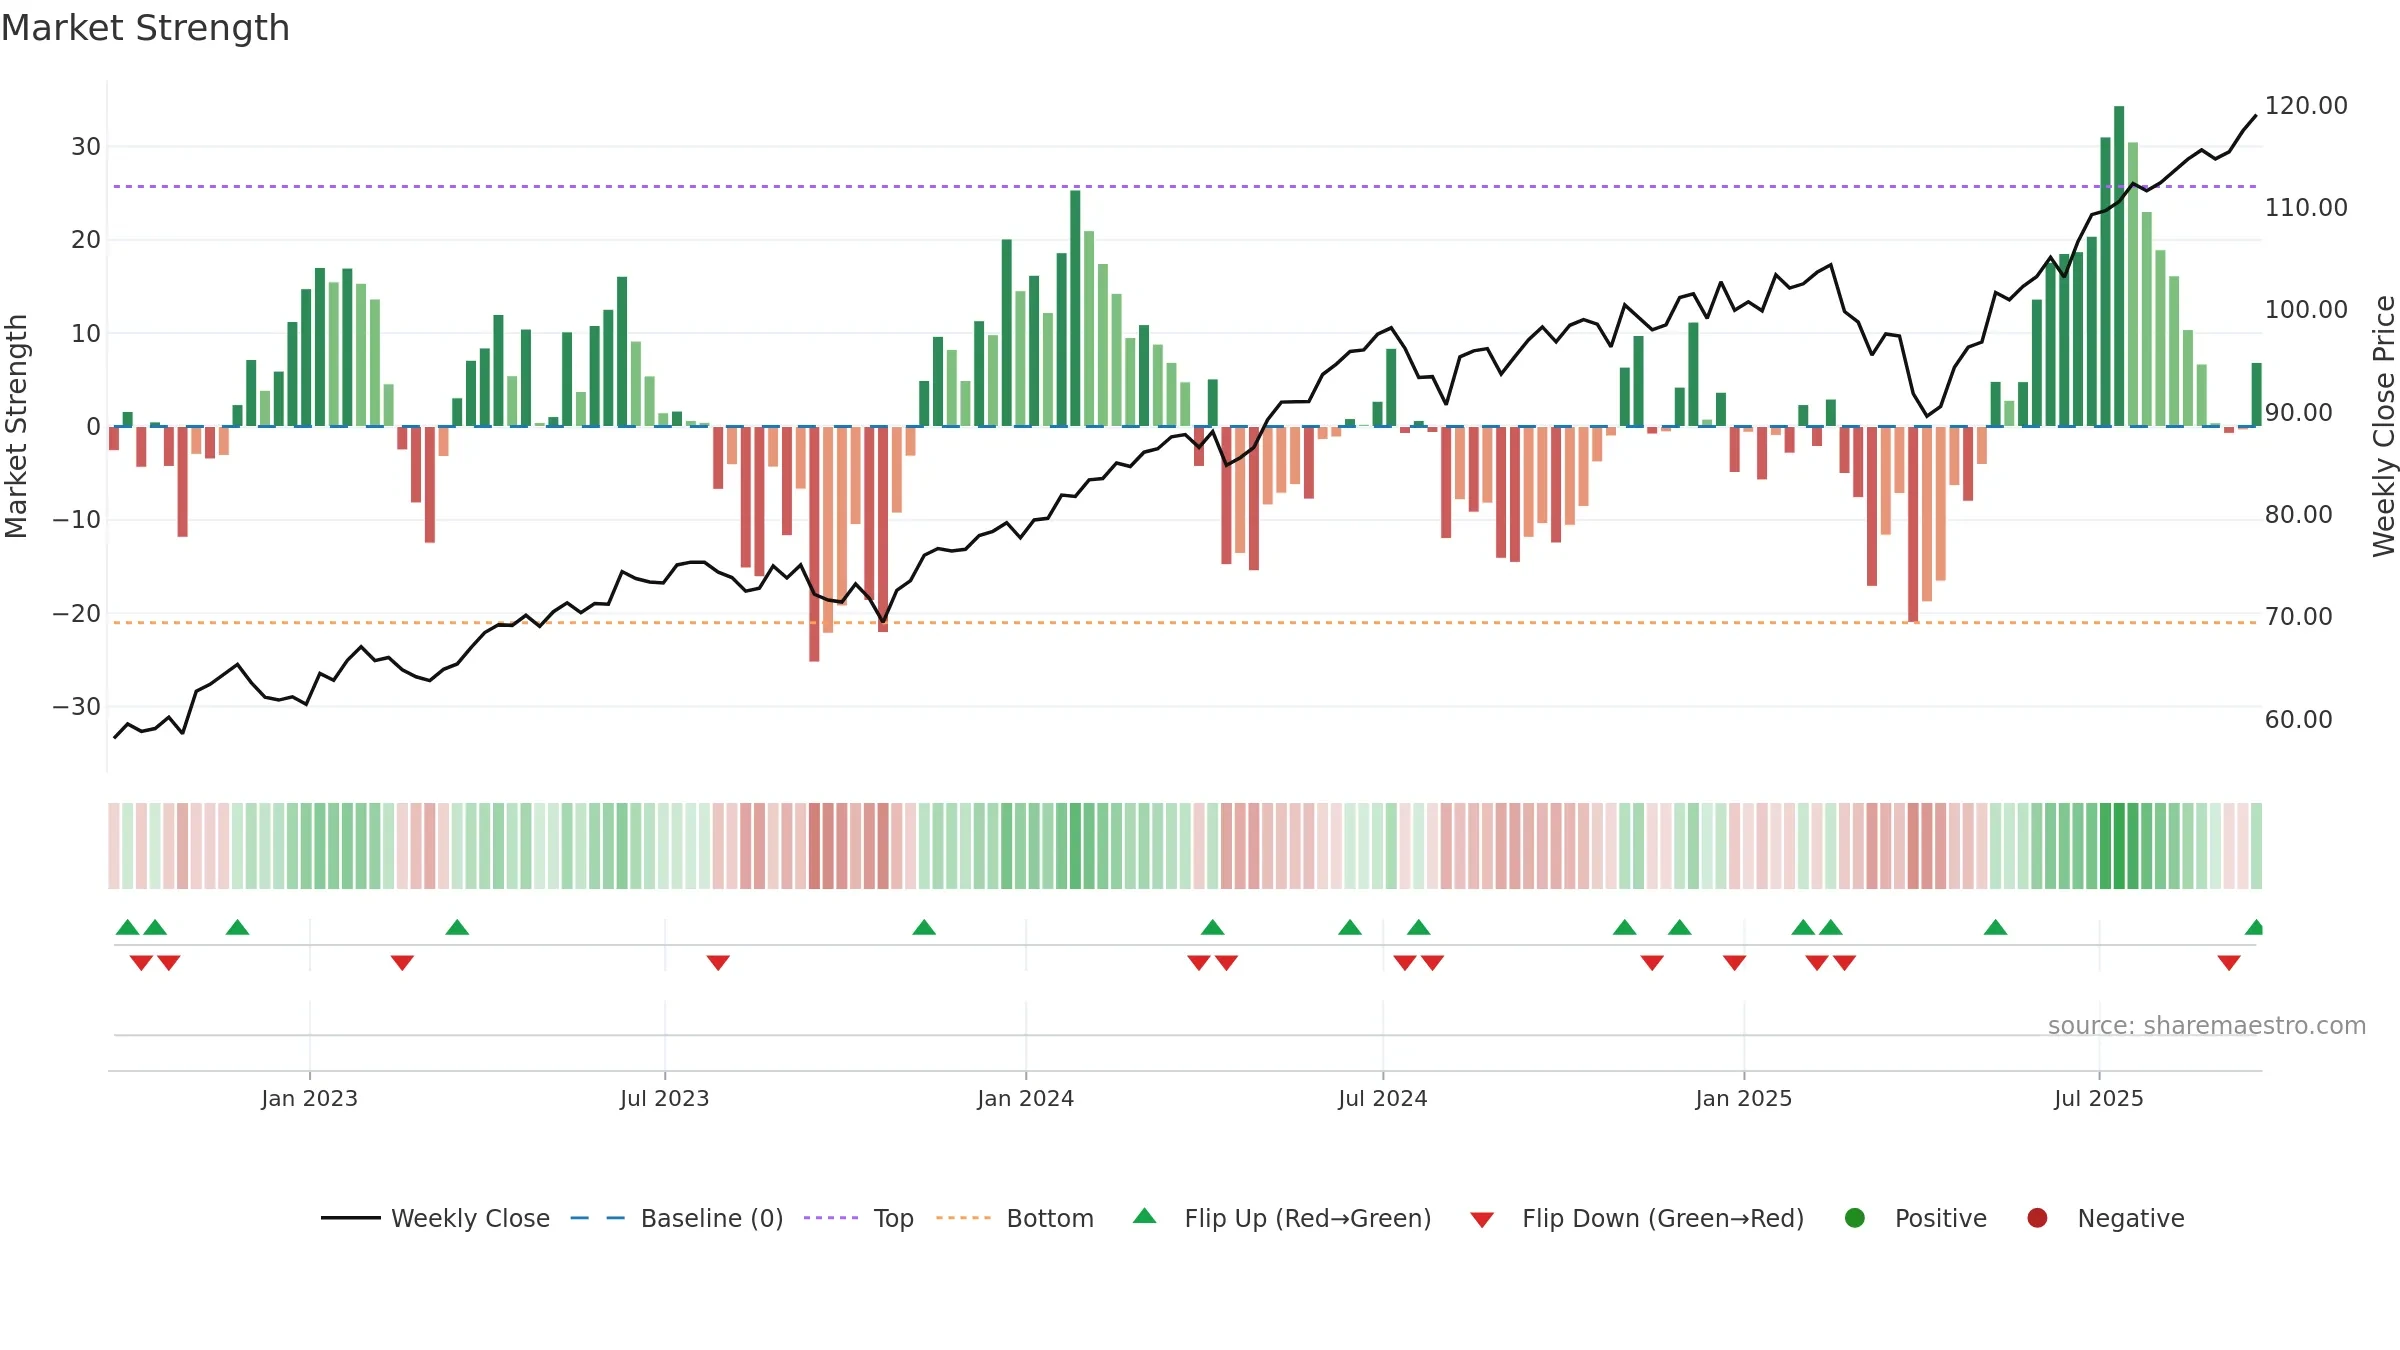Toggle Flip Up (Red→Green) legend entry
Screen dimensions: 2400x1350
click(x=1282, y=1218)
